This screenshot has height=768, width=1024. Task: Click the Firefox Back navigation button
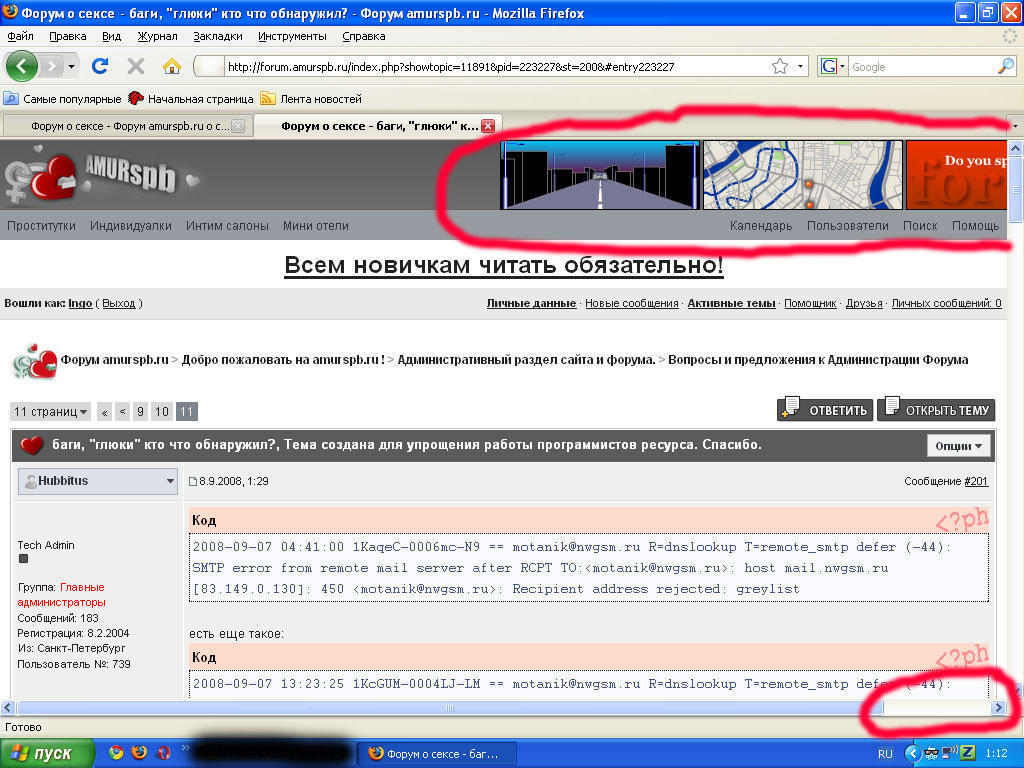coord(23,66)
